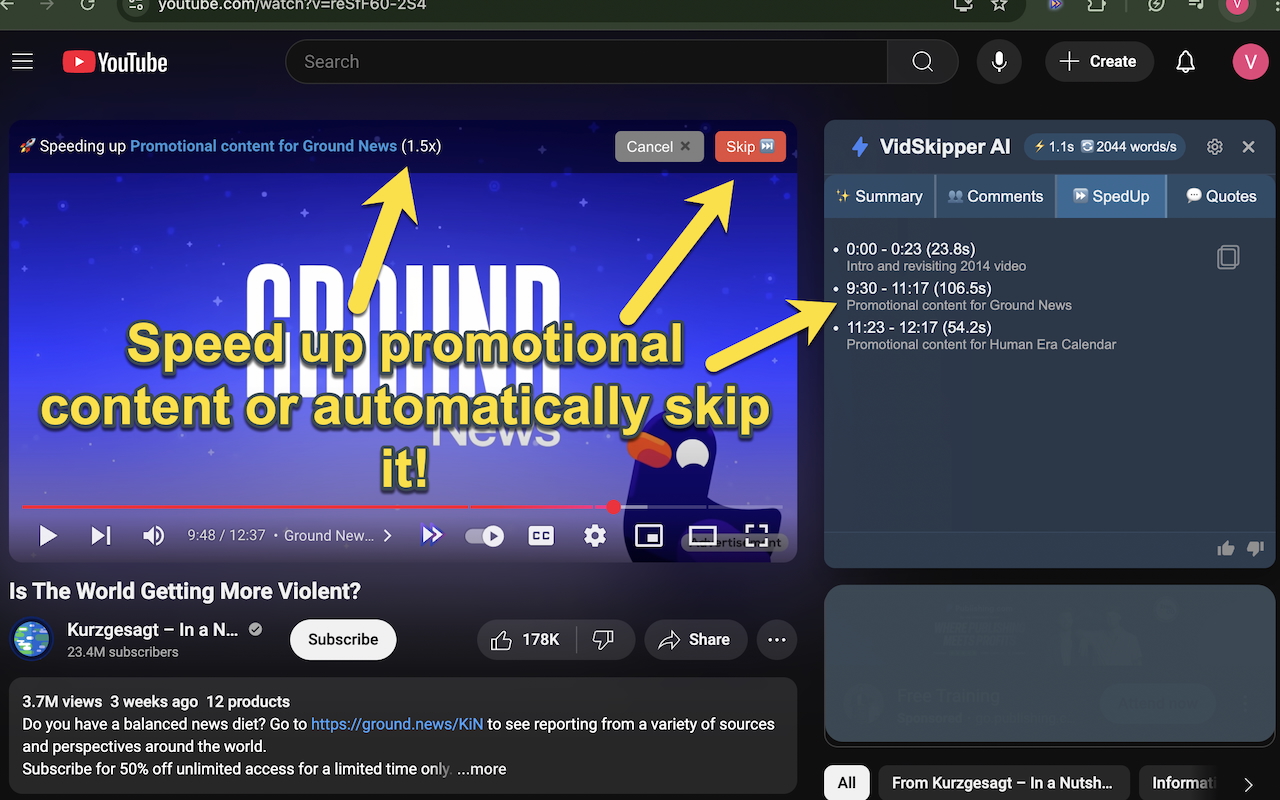
Task: Enable closed captions with the CC icon
Action: (x=541, y=535)
